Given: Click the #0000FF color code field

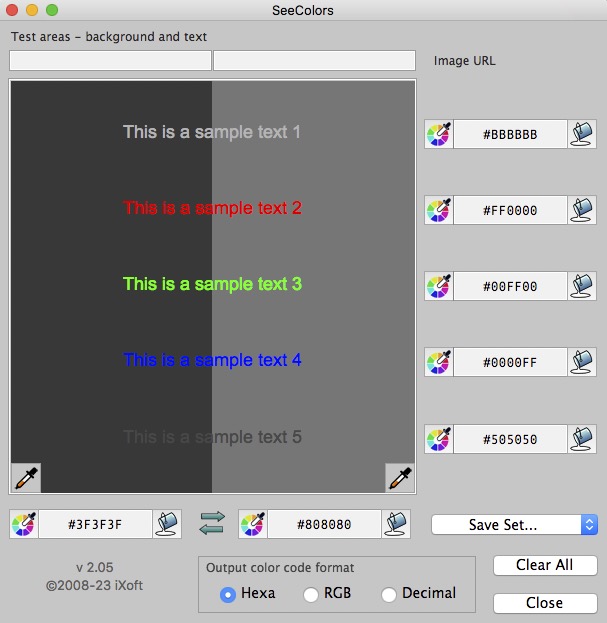Looking at the screenshot, I should click(x=510, y=362).
